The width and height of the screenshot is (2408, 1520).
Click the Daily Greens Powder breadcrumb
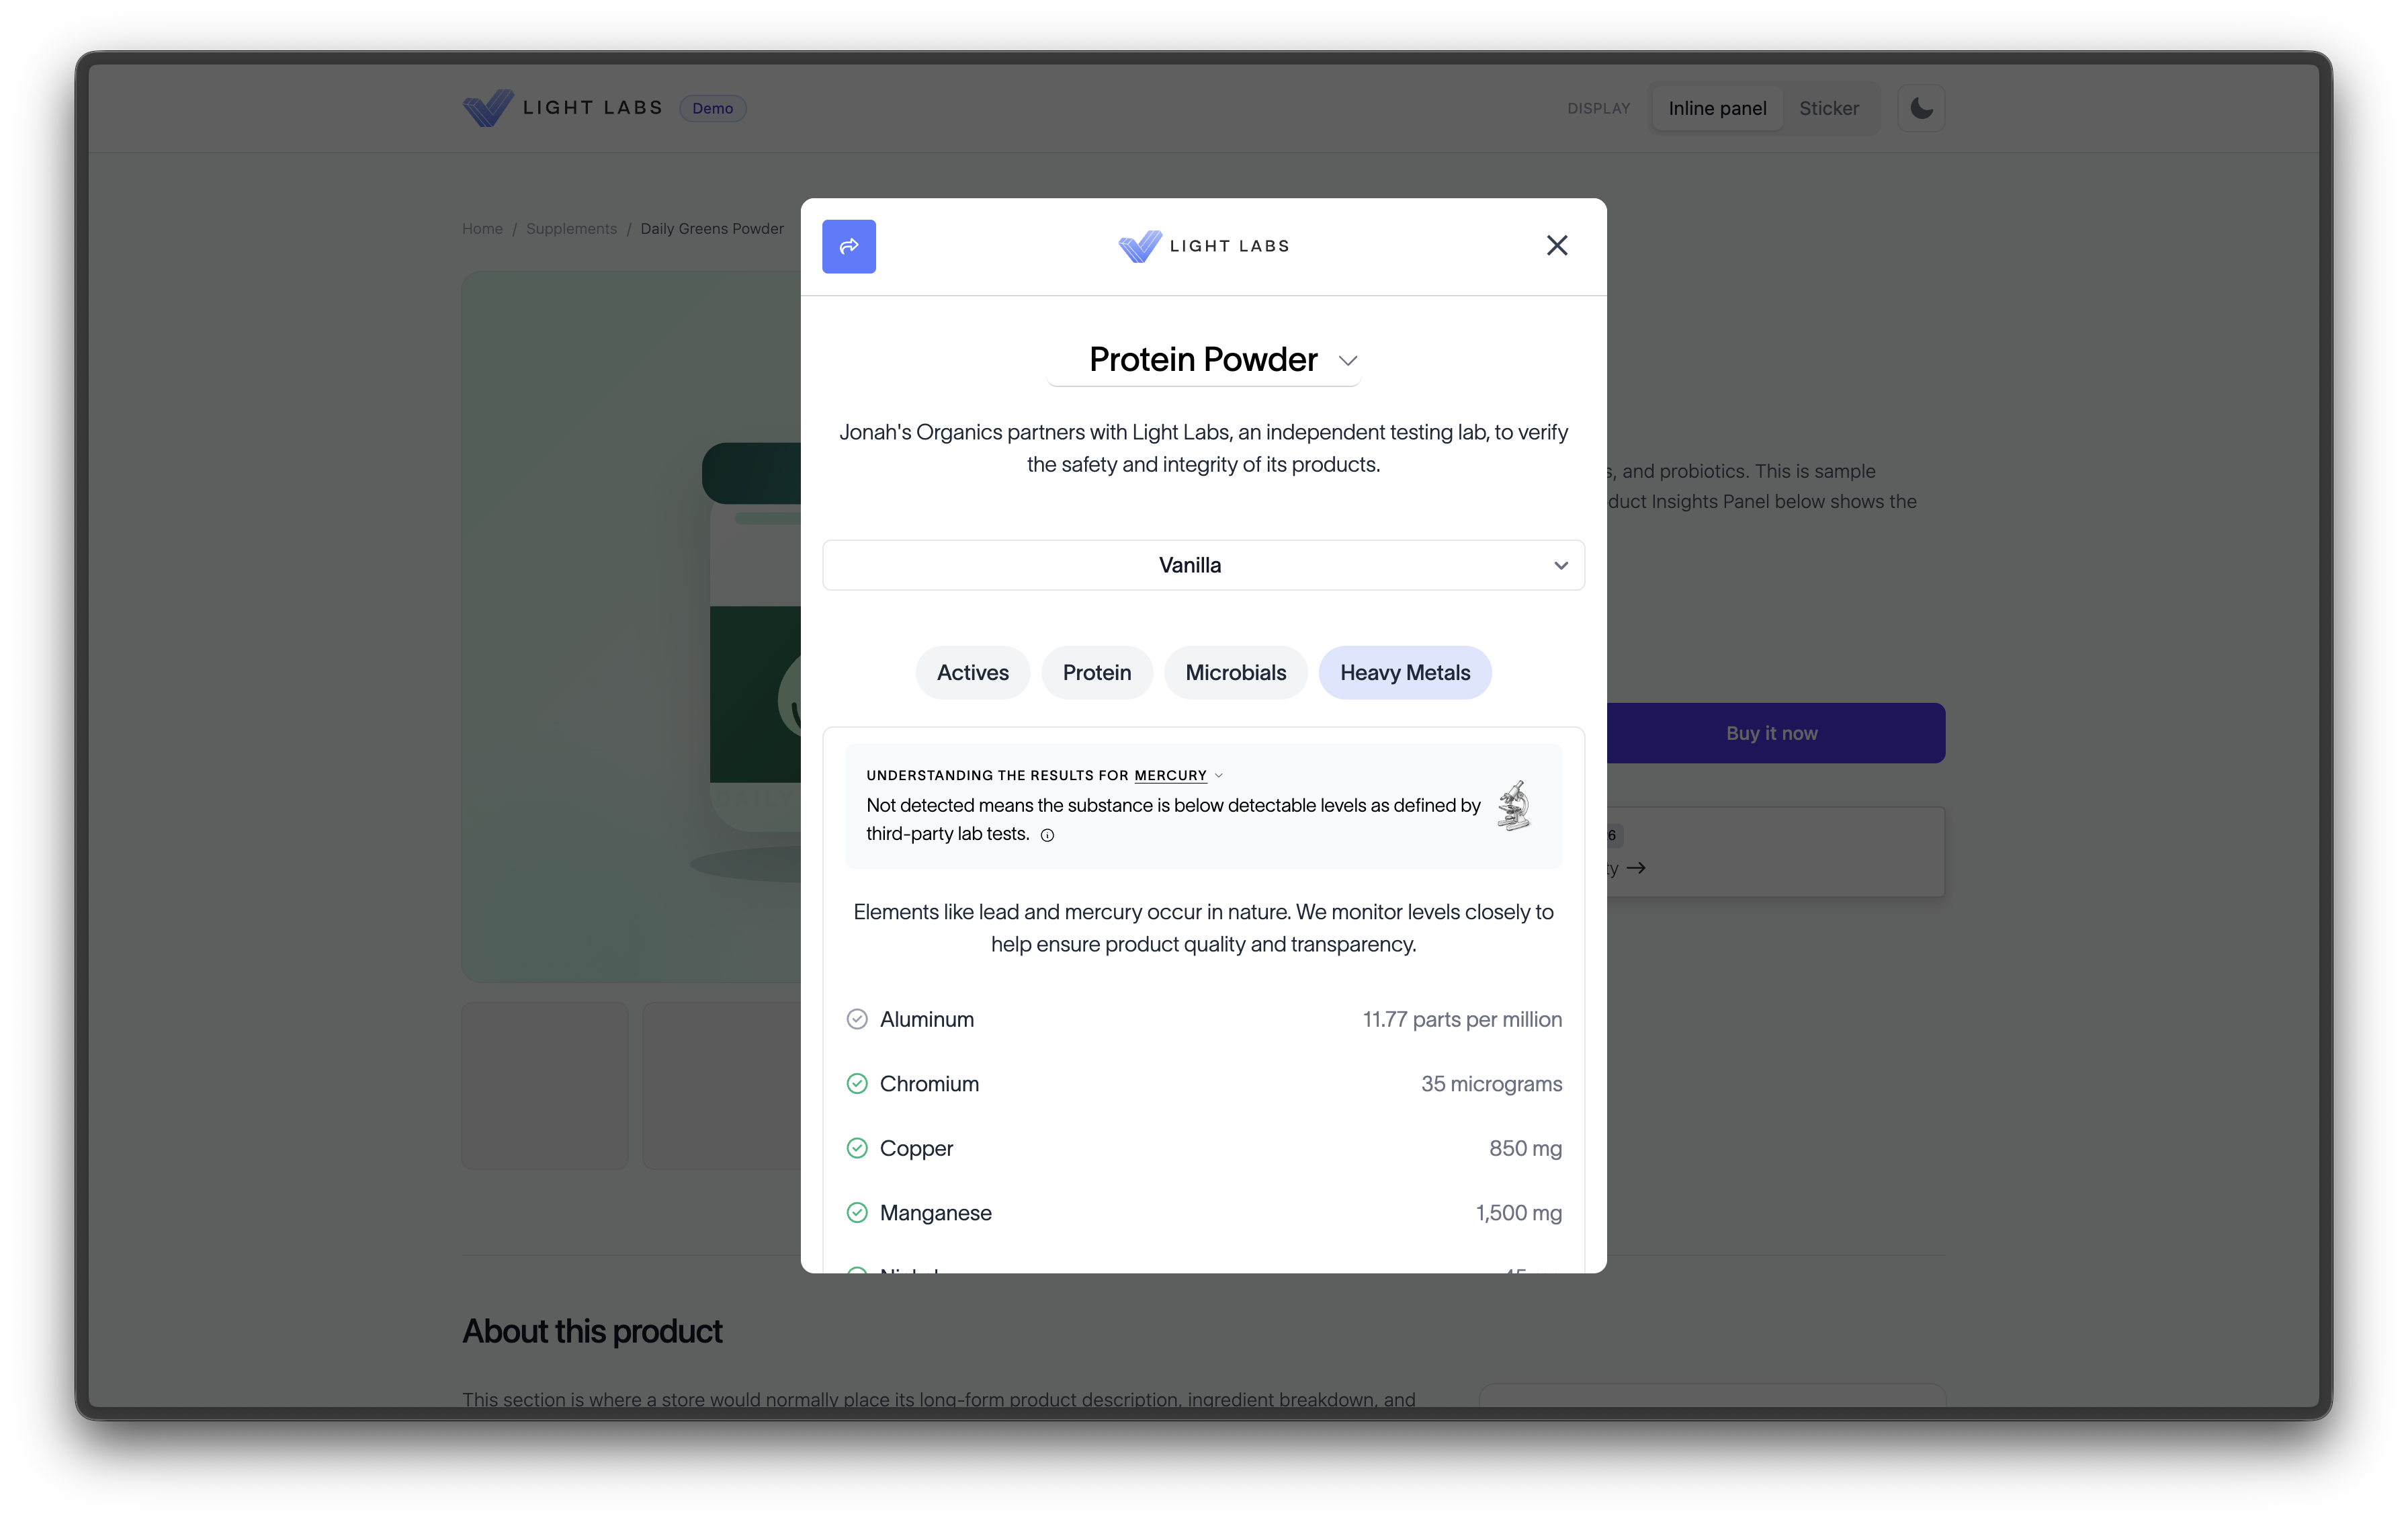(712, 229)
